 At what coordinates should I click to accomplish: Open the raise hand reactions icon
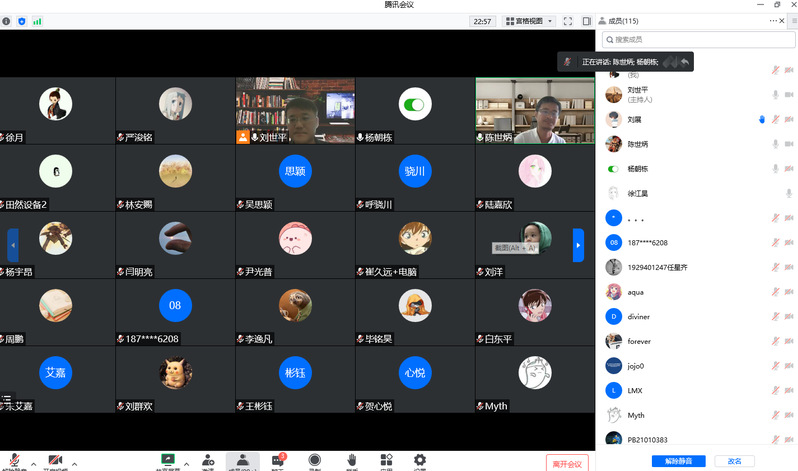point(352,460)
